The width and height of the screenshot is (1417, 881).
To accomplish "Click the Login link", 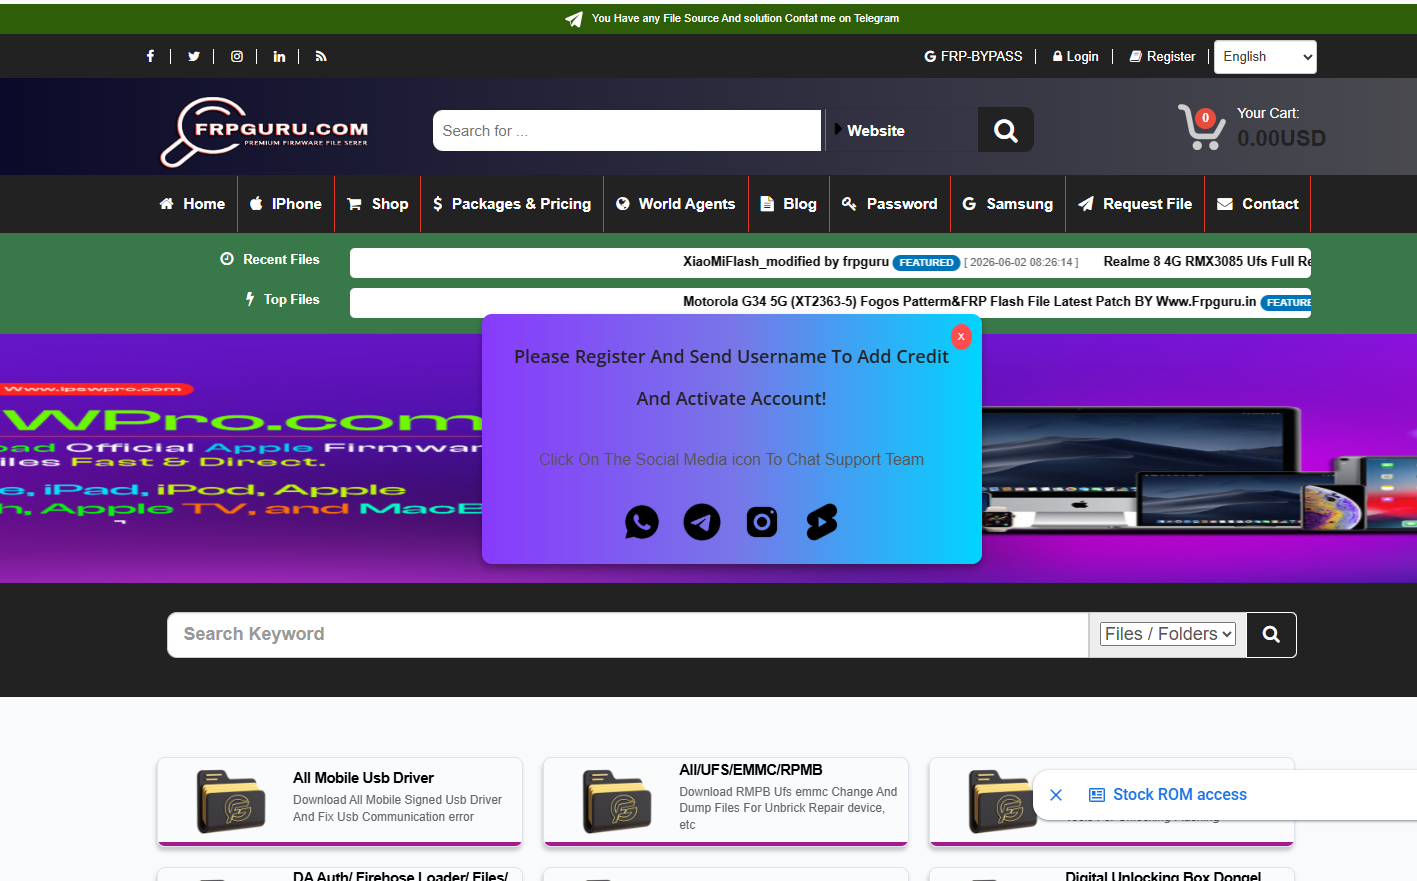I will (x=1075, y=57).
